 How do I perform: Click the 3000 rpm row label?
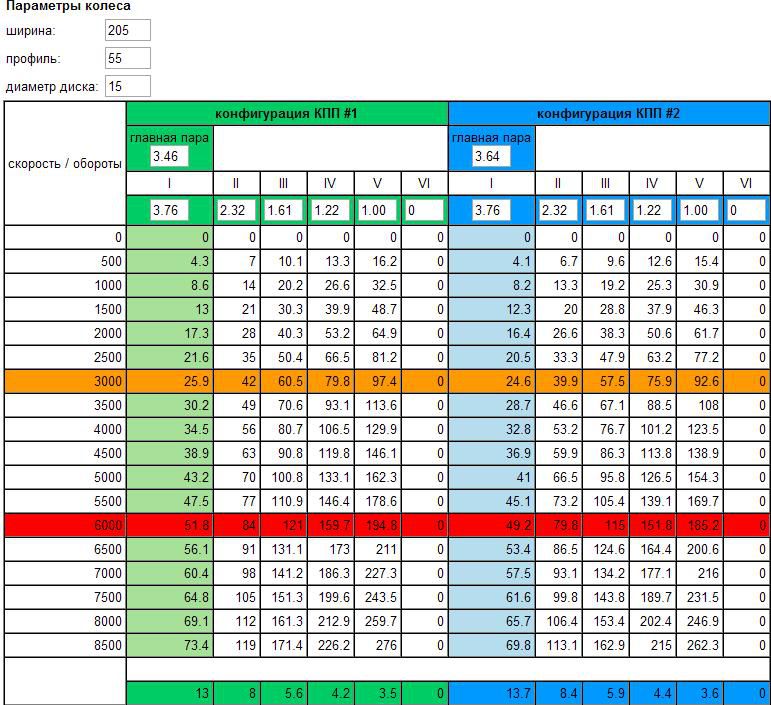[65, 381]
